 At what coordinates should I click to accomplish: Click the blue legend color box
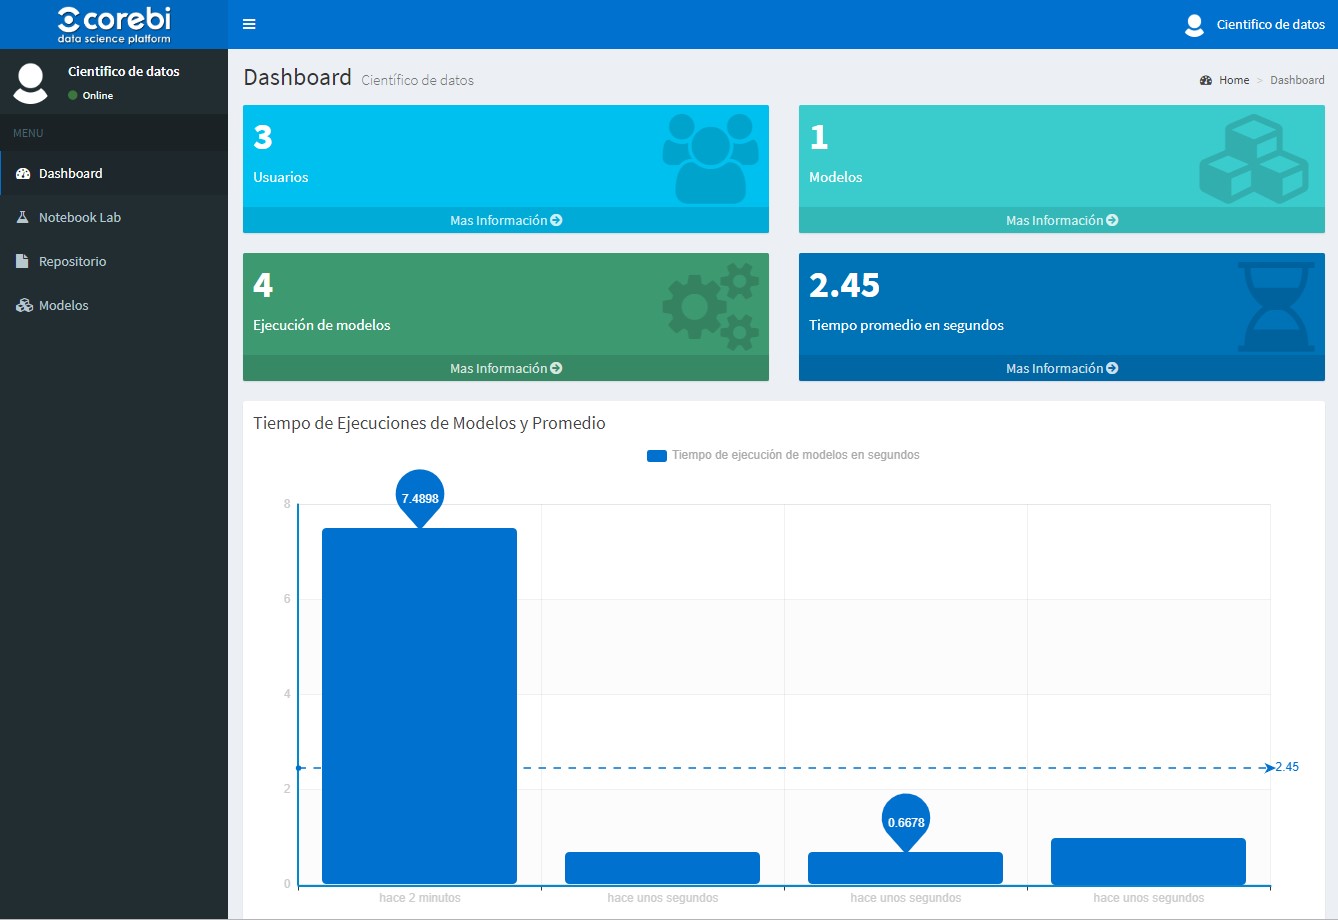point(657,456)
